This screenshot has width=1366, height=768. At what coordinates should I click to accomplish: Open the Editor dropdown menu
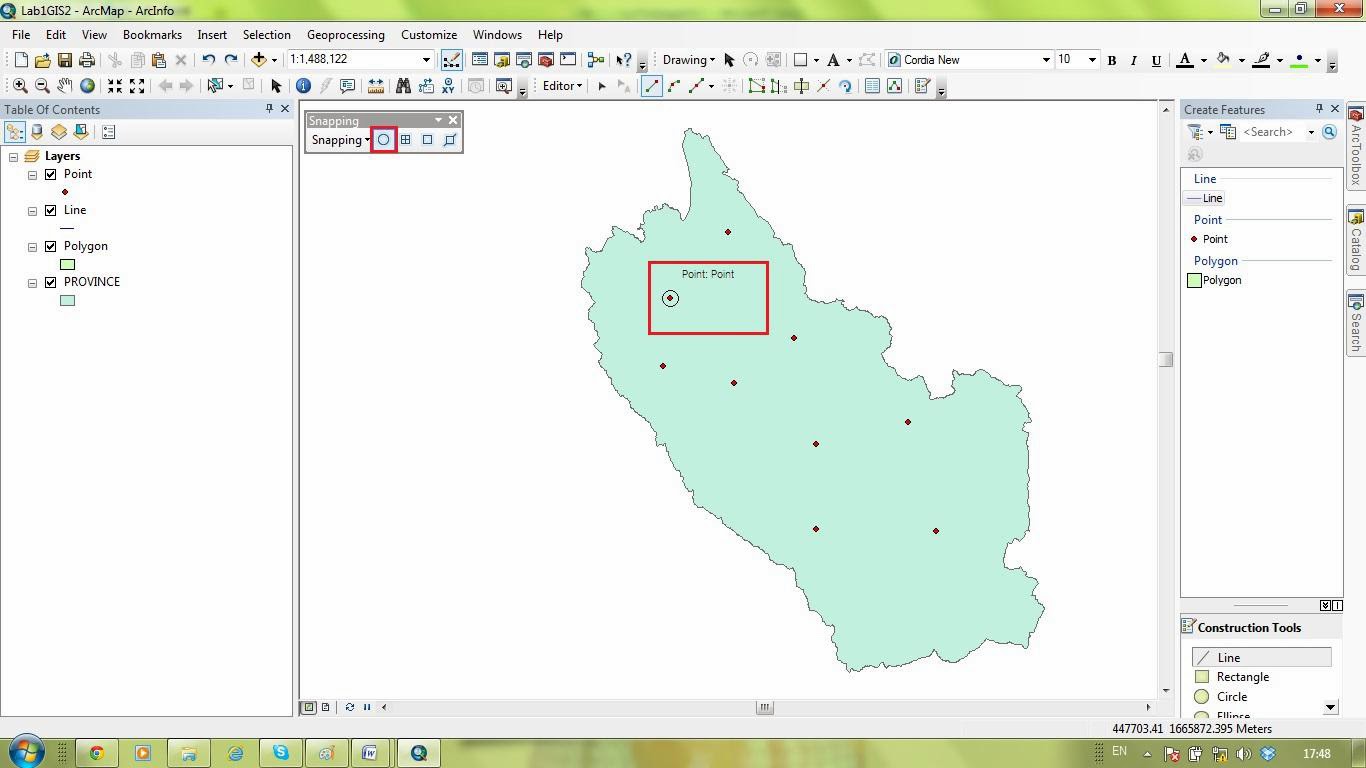pos(562,86)
